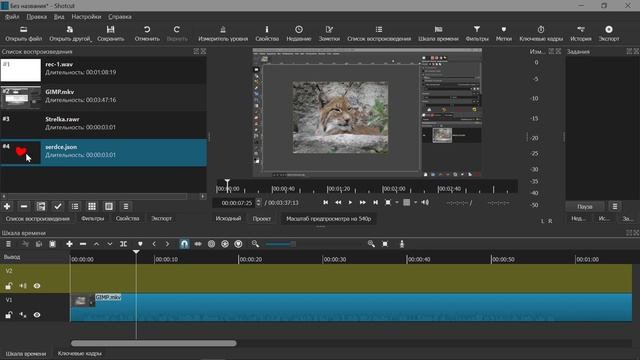
Task: Fast forward playback in player
Action: [x=362, y=202]
